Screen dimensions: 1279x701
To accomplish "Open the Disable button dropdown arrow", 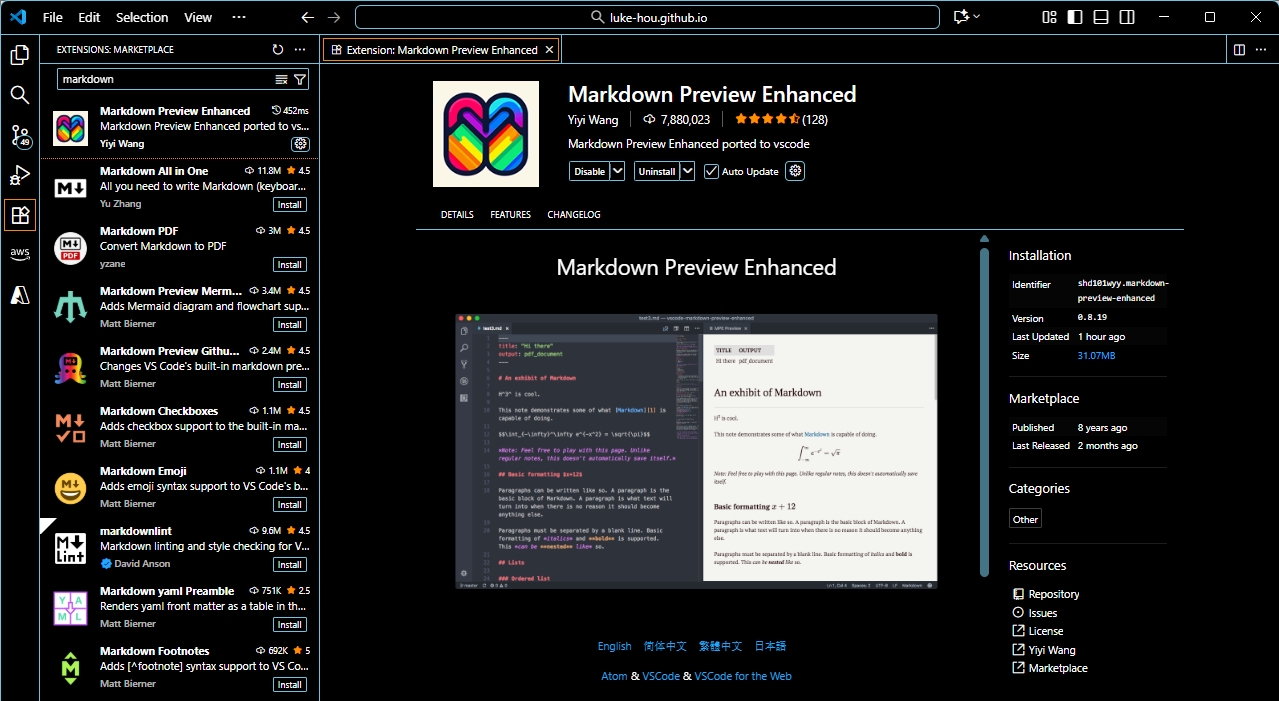I will point(617,171).
